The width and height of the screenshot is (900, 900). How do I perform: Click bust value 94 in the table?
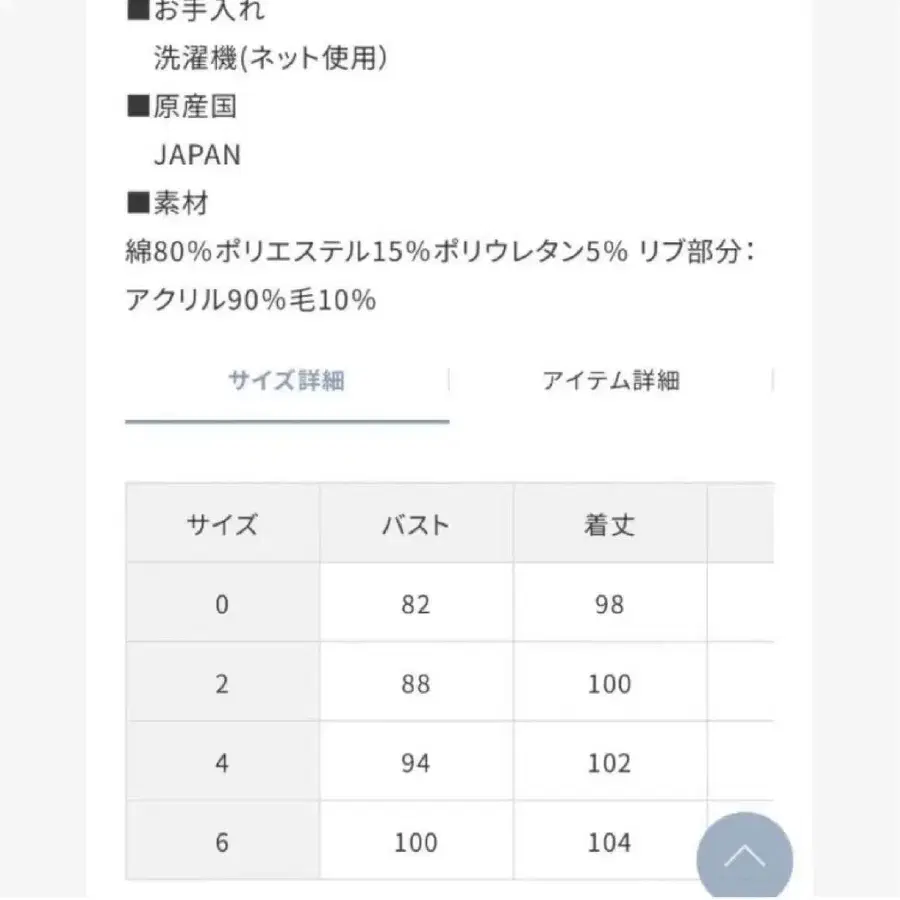tap(416, 763)
